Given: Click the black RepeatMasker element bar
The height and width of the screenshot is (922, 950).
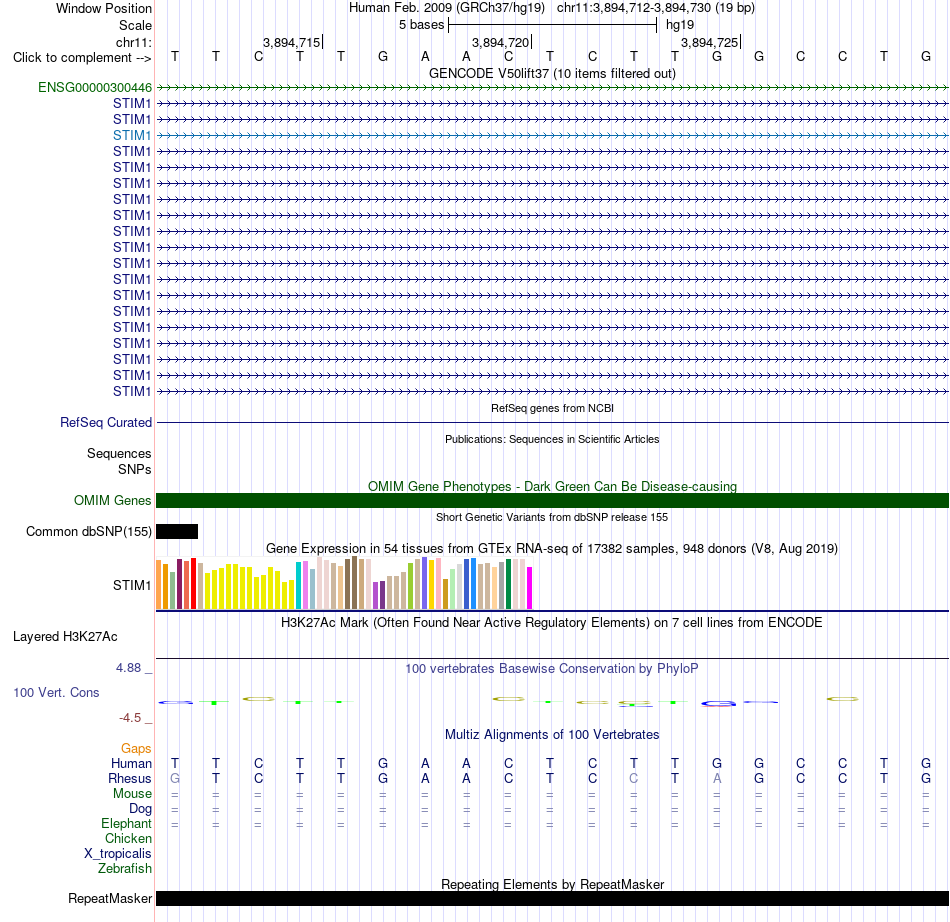Looking at the screenshot, I should coord(552,898).
